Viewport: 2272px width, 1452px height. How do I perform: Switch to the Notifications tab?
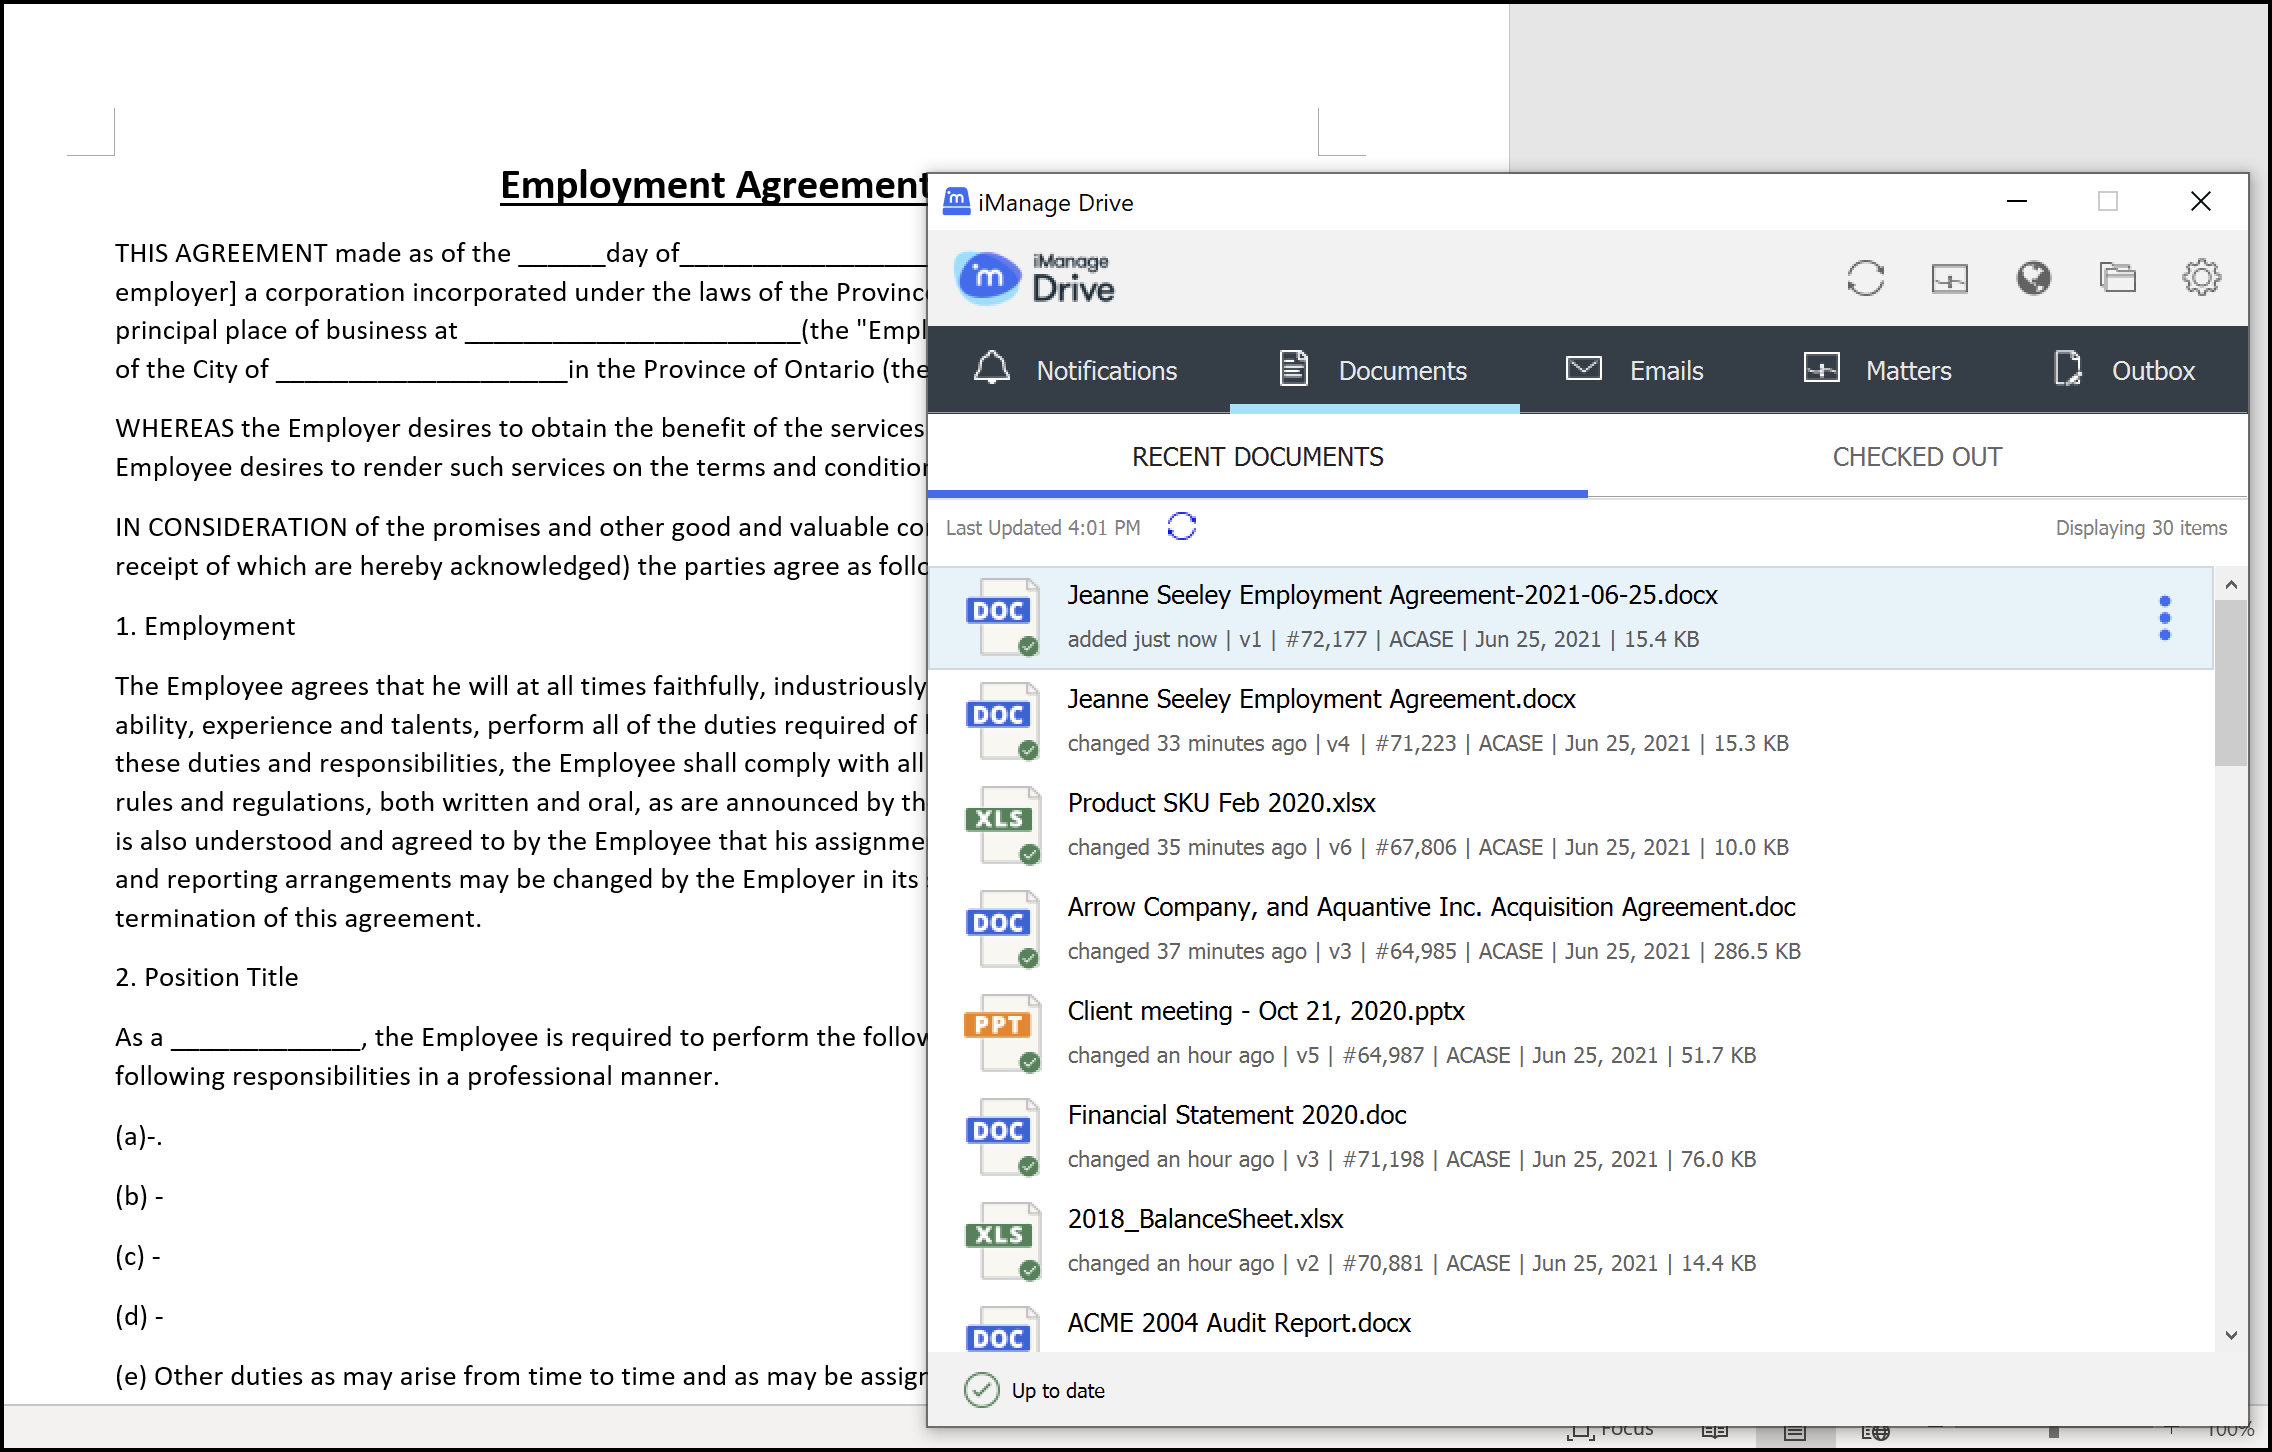(1076, 370)
